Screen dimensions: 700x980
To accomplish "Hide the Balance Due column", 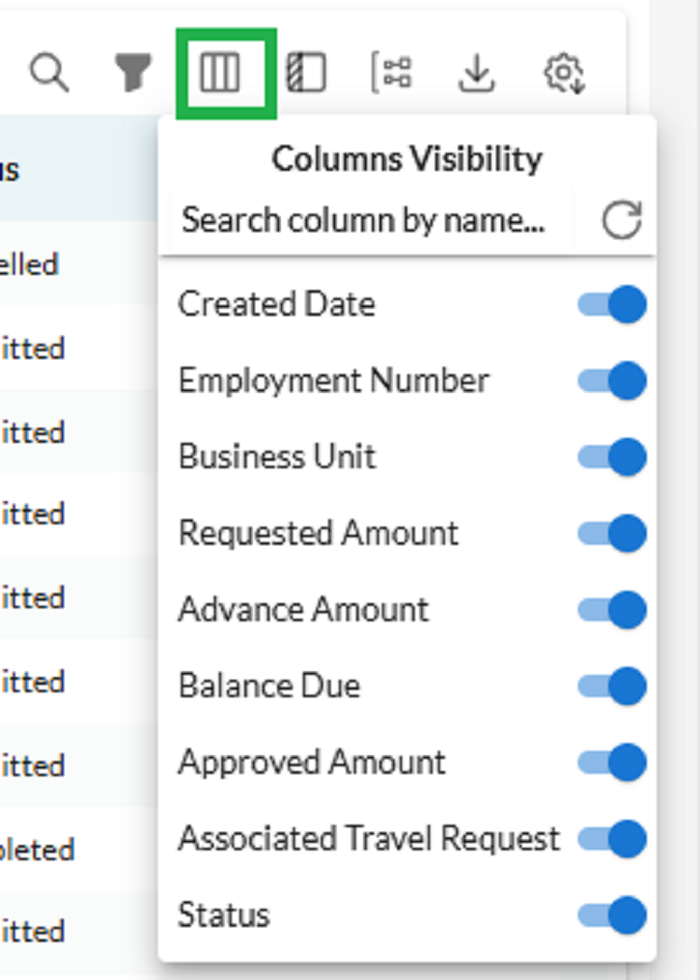I will (x=612, y=686).
